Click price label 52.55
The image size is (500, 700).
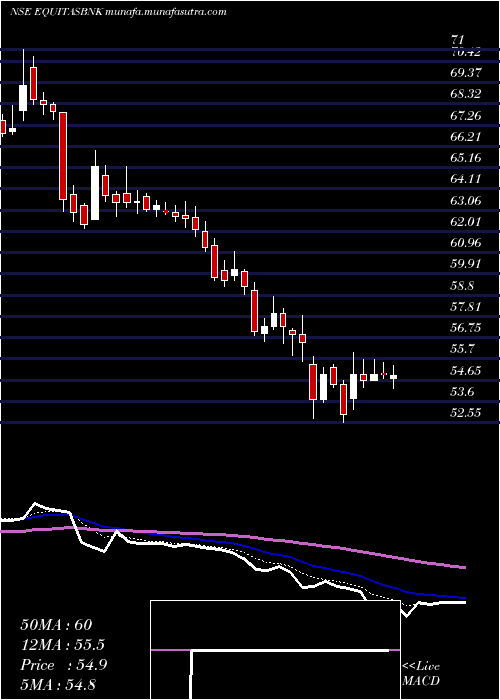tap(466, 413)
